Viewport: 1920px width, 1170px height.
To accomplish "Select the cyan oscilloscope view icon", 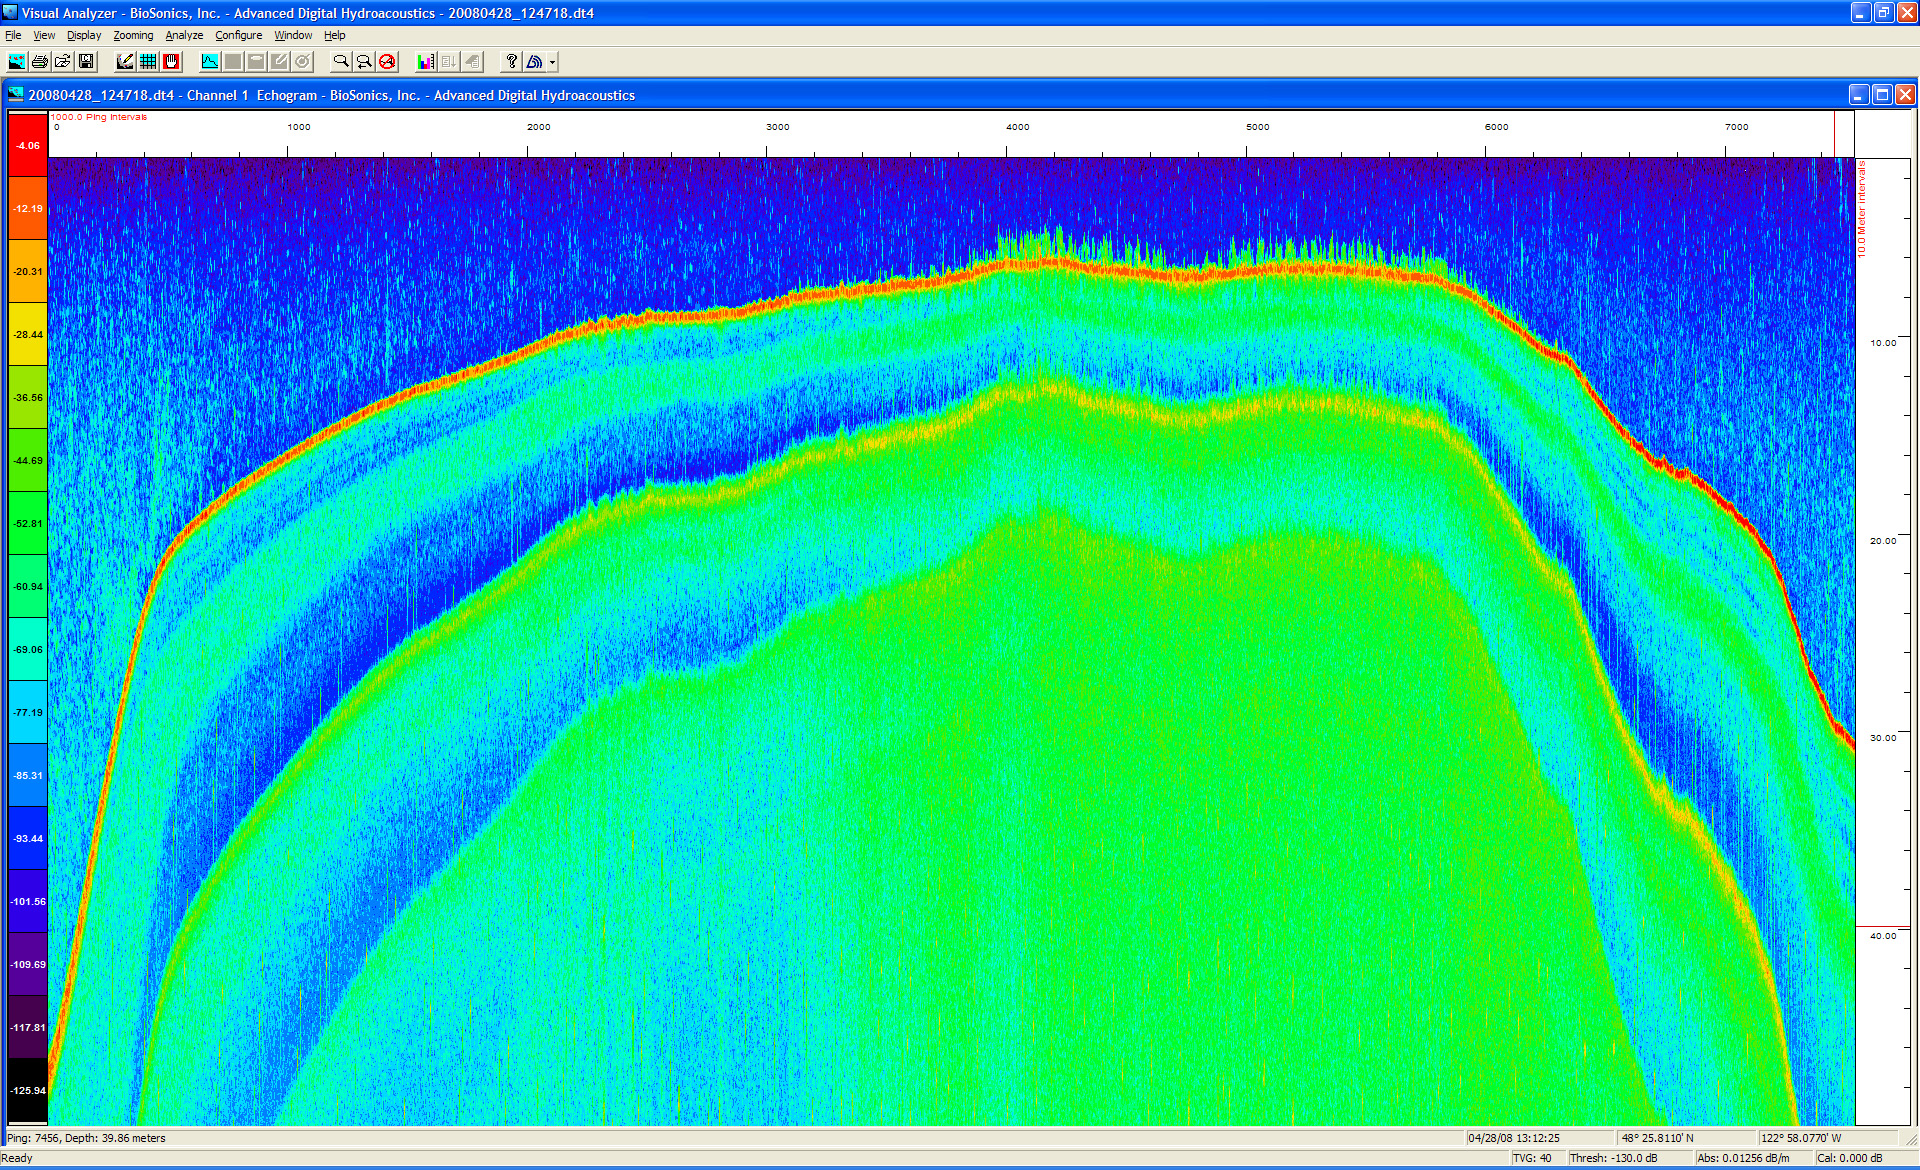I will [x=210, y=62].
